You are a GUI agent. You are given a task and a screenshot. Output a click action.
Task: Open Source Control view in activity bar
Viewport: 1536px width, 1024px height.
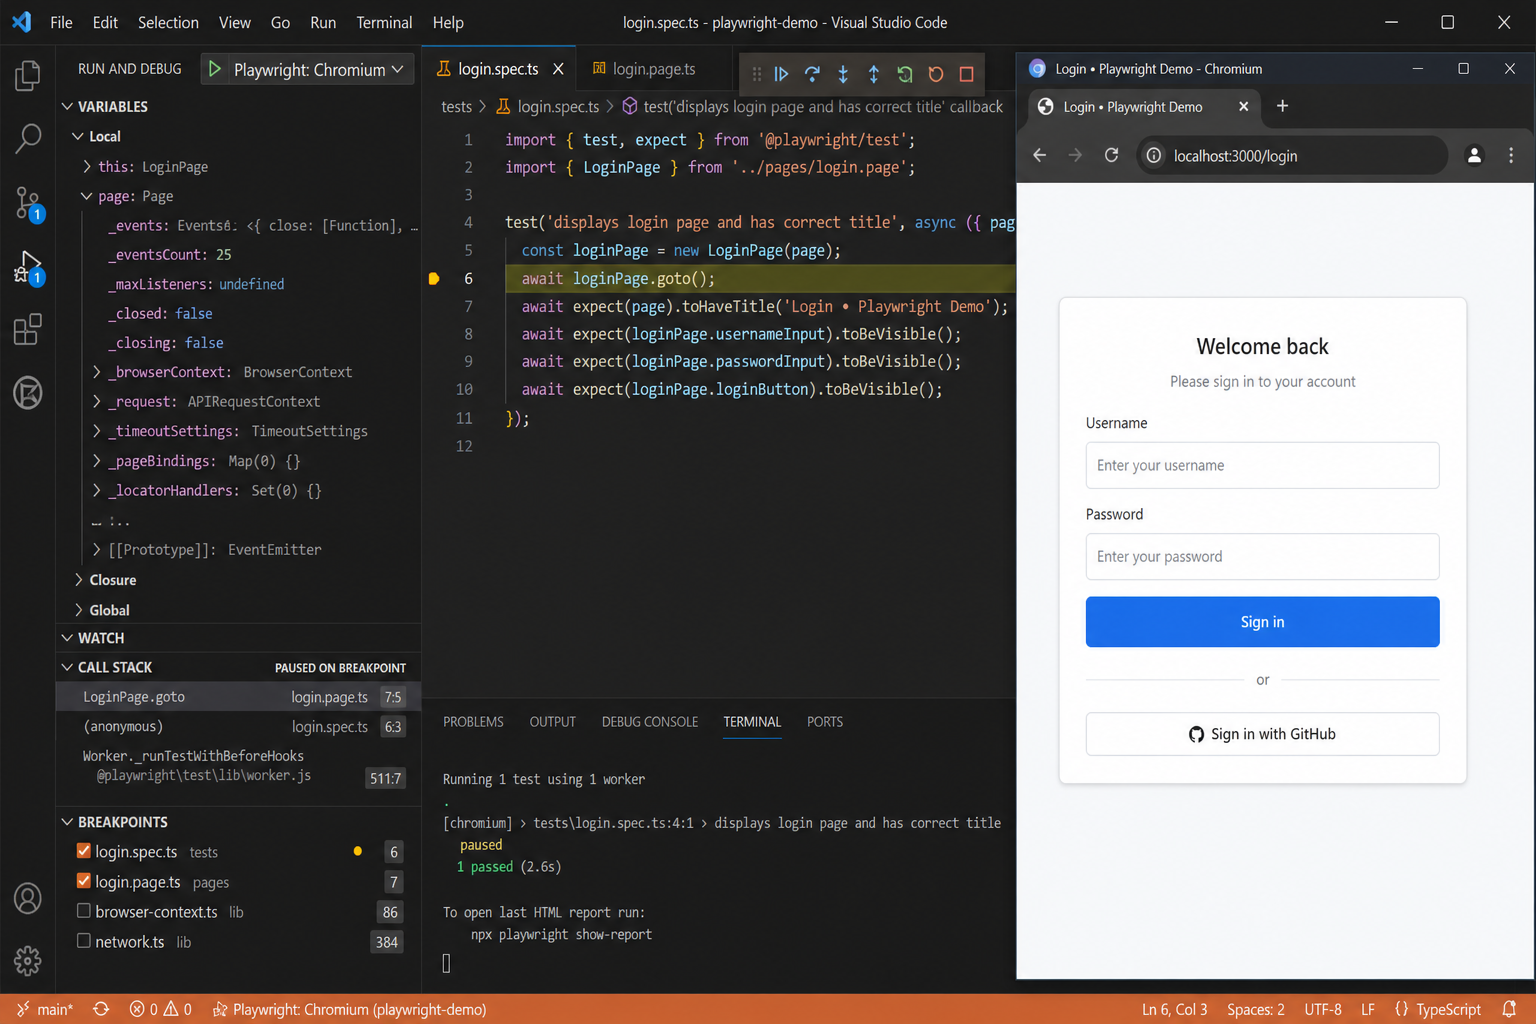coord(28,204)
